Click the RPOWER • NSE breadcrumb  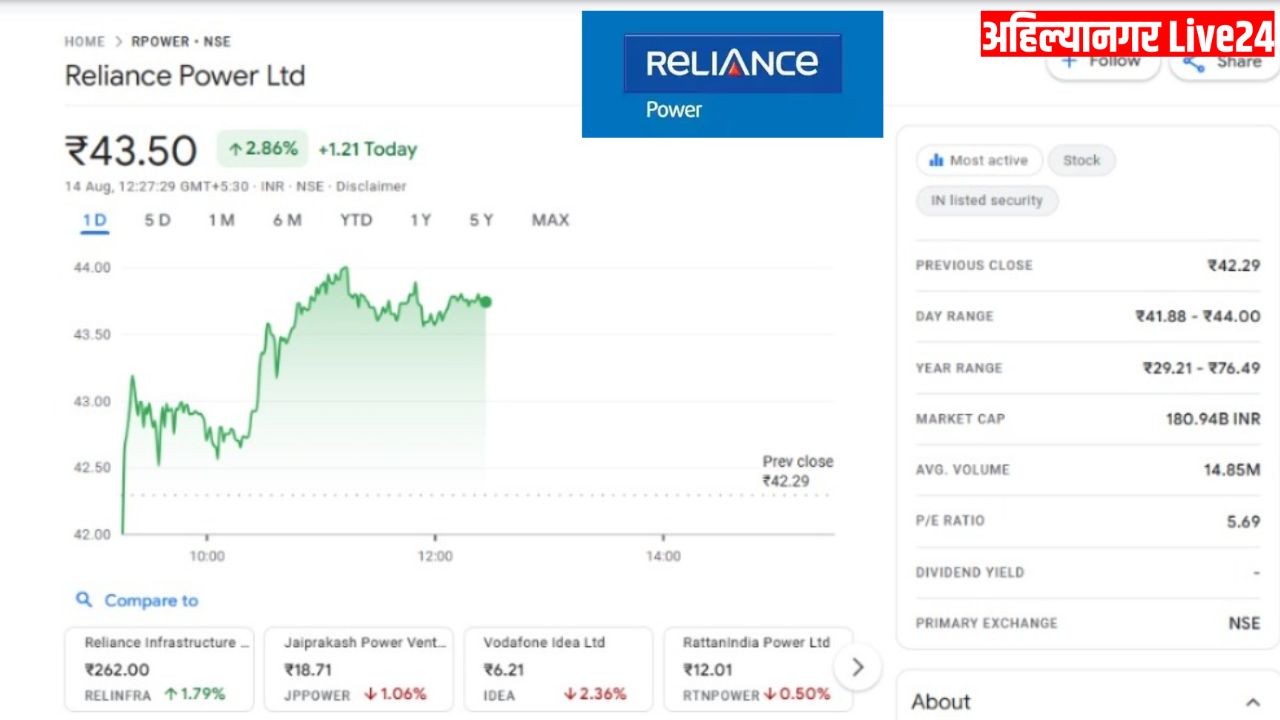click(181, 42)
